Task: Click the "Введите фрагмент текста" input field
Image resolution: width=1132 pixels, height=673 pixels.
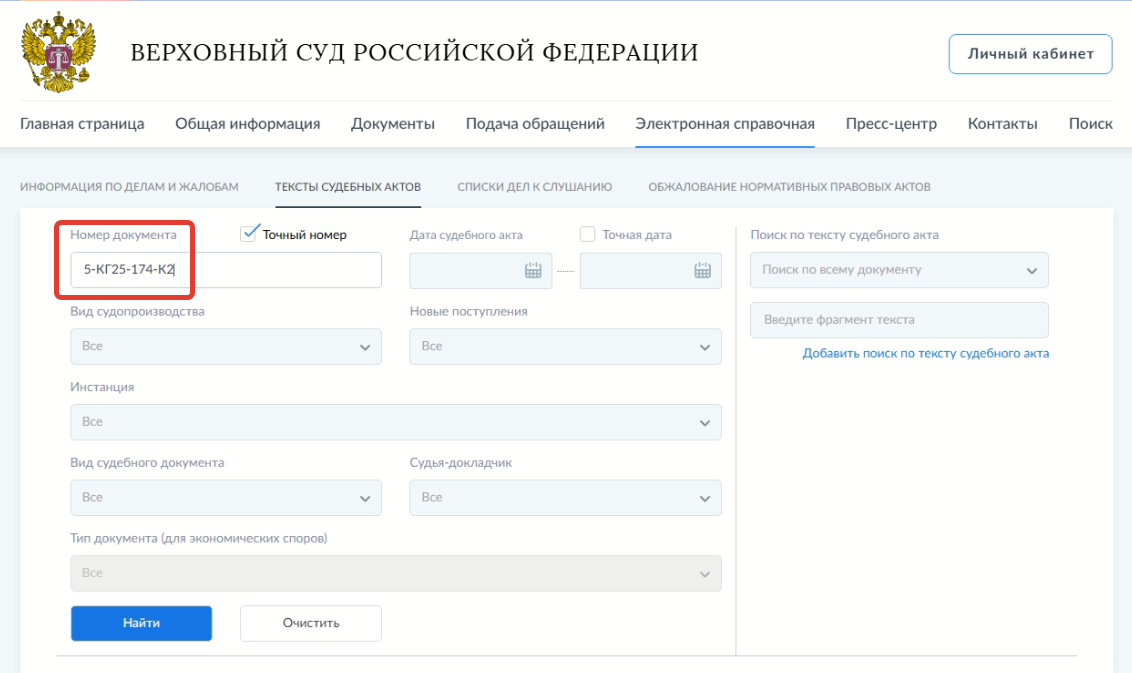Action: coord(898,320)
